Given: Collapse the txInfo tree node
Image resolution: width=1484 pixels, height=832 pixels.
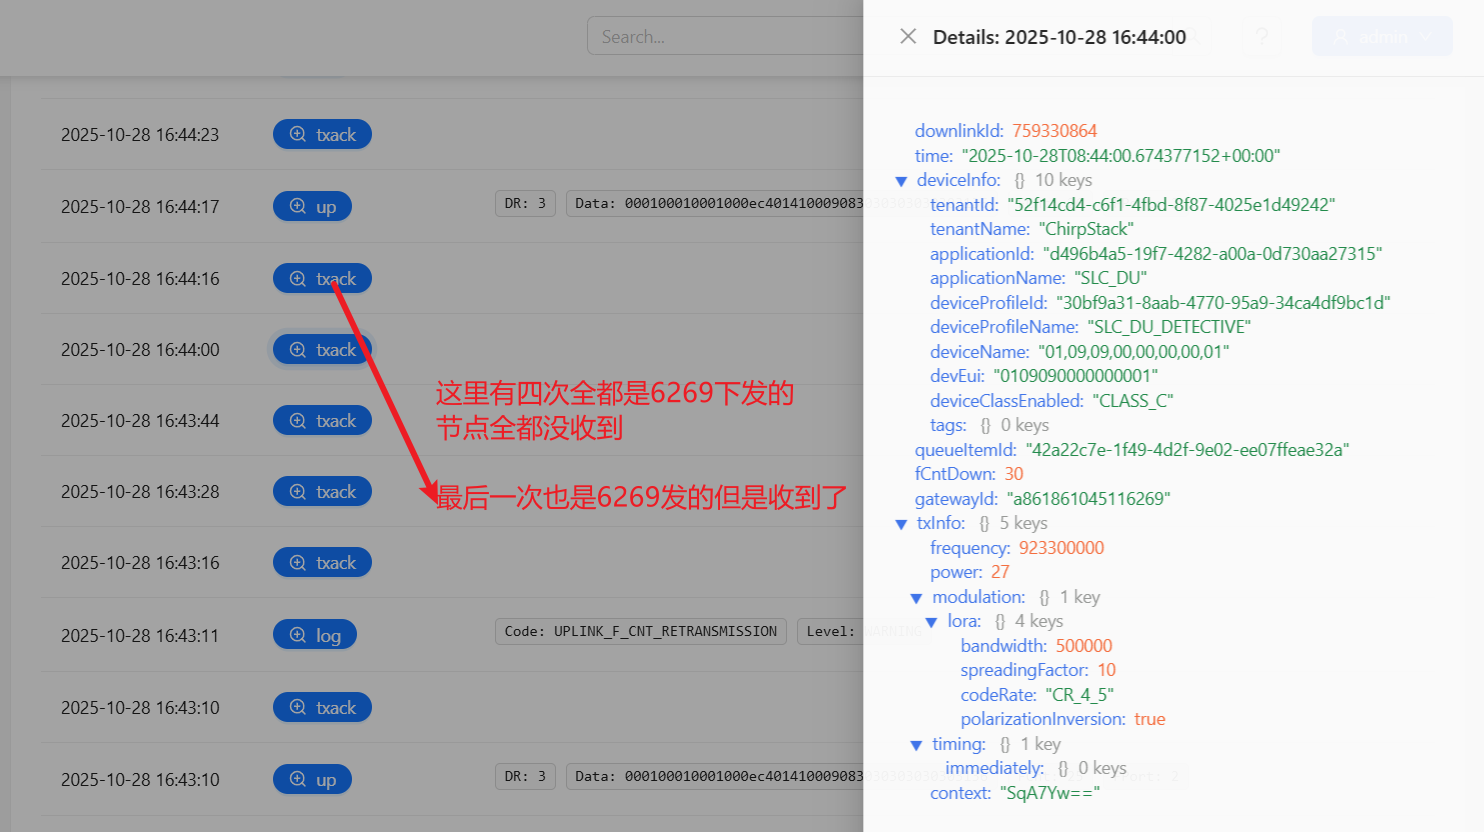Looking at the screenshot, I should [x=901, y=524].
